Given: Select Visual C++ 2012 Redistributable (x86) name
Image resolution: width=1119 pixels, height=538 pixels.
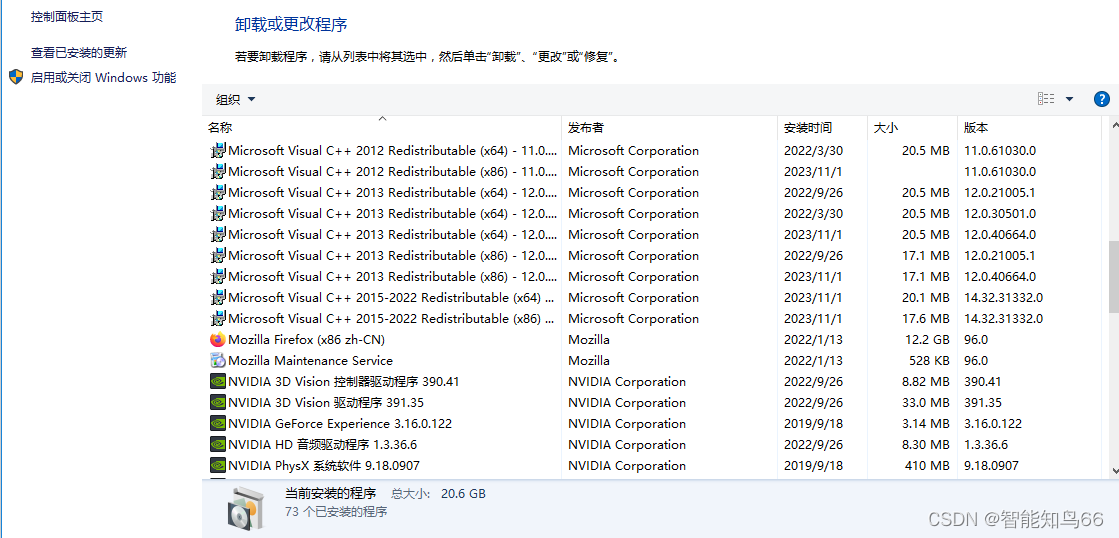Looking at the screenshot, I should (x=392, y=172).
